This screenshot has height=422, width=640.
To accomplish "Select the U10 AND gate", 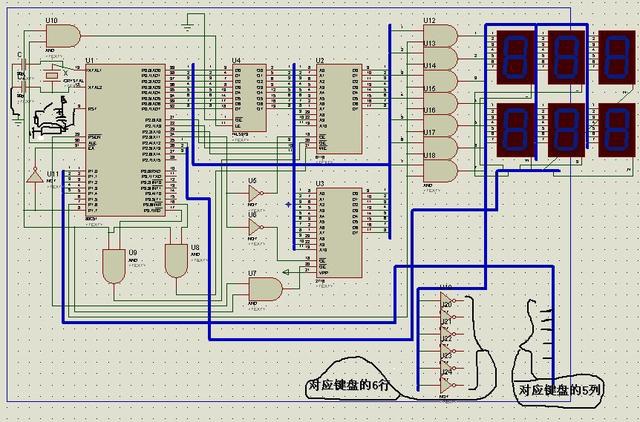I will click(x=61, y=36).
